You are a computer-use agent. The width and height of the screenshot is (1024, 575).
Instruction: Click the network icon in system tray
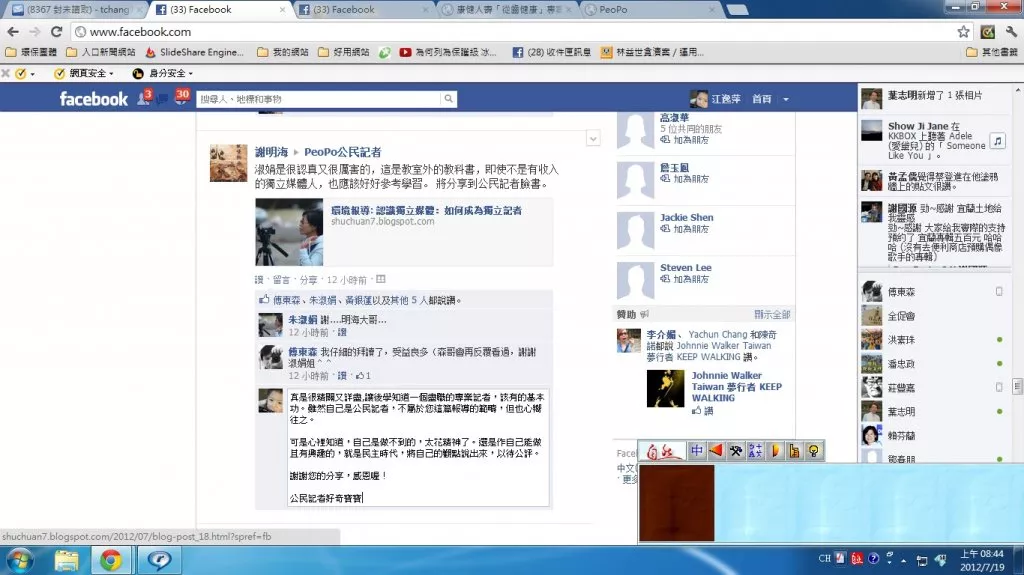921,561
